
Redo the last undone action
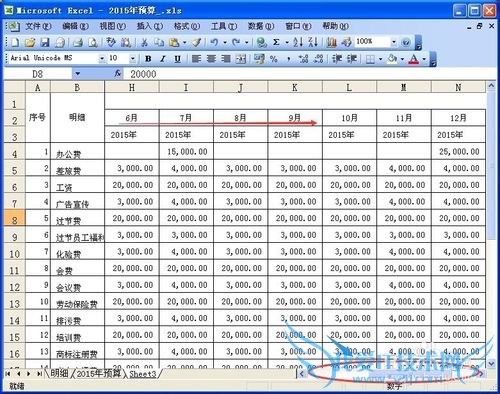236,42
